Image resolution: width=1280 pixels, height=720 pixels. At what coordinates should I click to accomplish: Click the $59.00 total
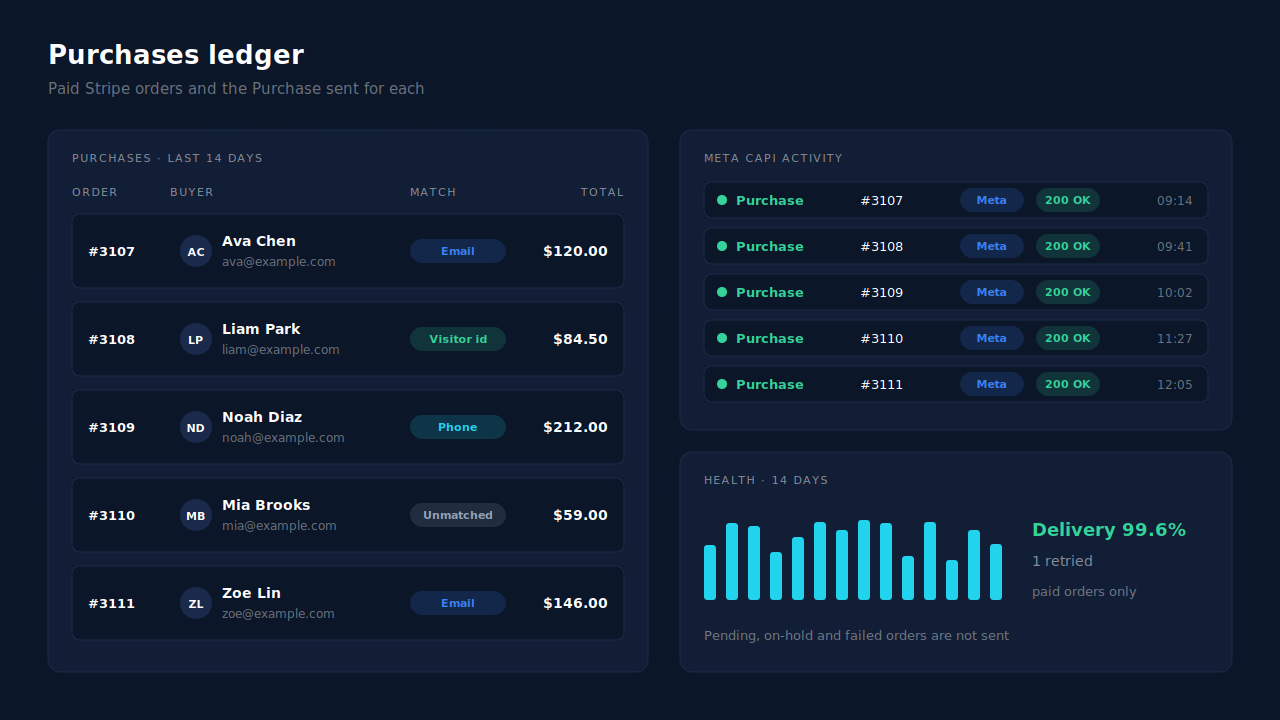point(580,515)
